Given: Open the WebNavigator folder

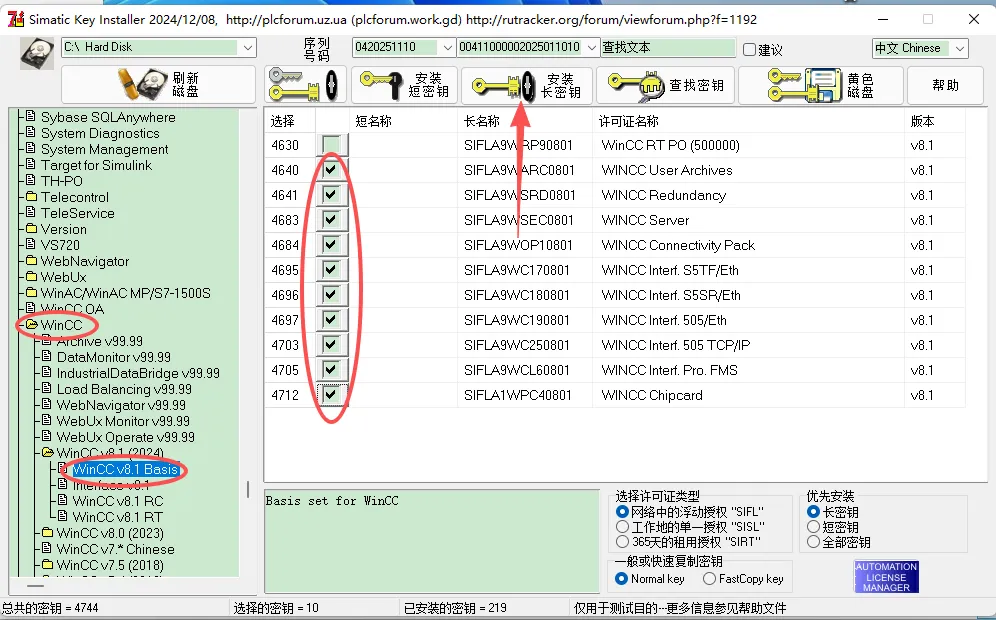Looking at the screenshot, I should coord(84,261).
